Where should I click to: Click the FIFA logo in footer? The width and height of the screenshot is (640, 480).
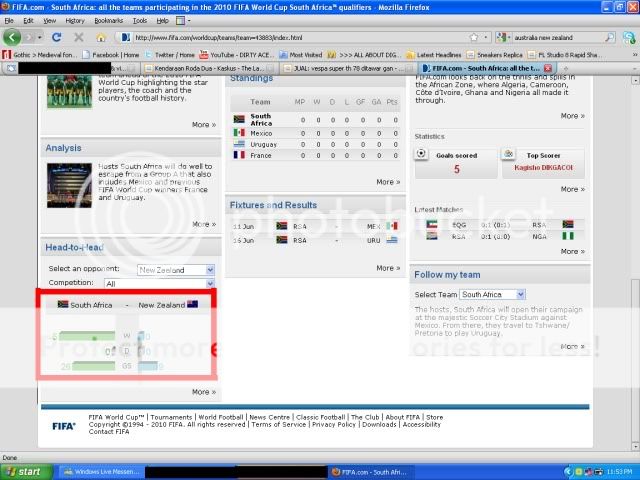[x=64, y=426]
